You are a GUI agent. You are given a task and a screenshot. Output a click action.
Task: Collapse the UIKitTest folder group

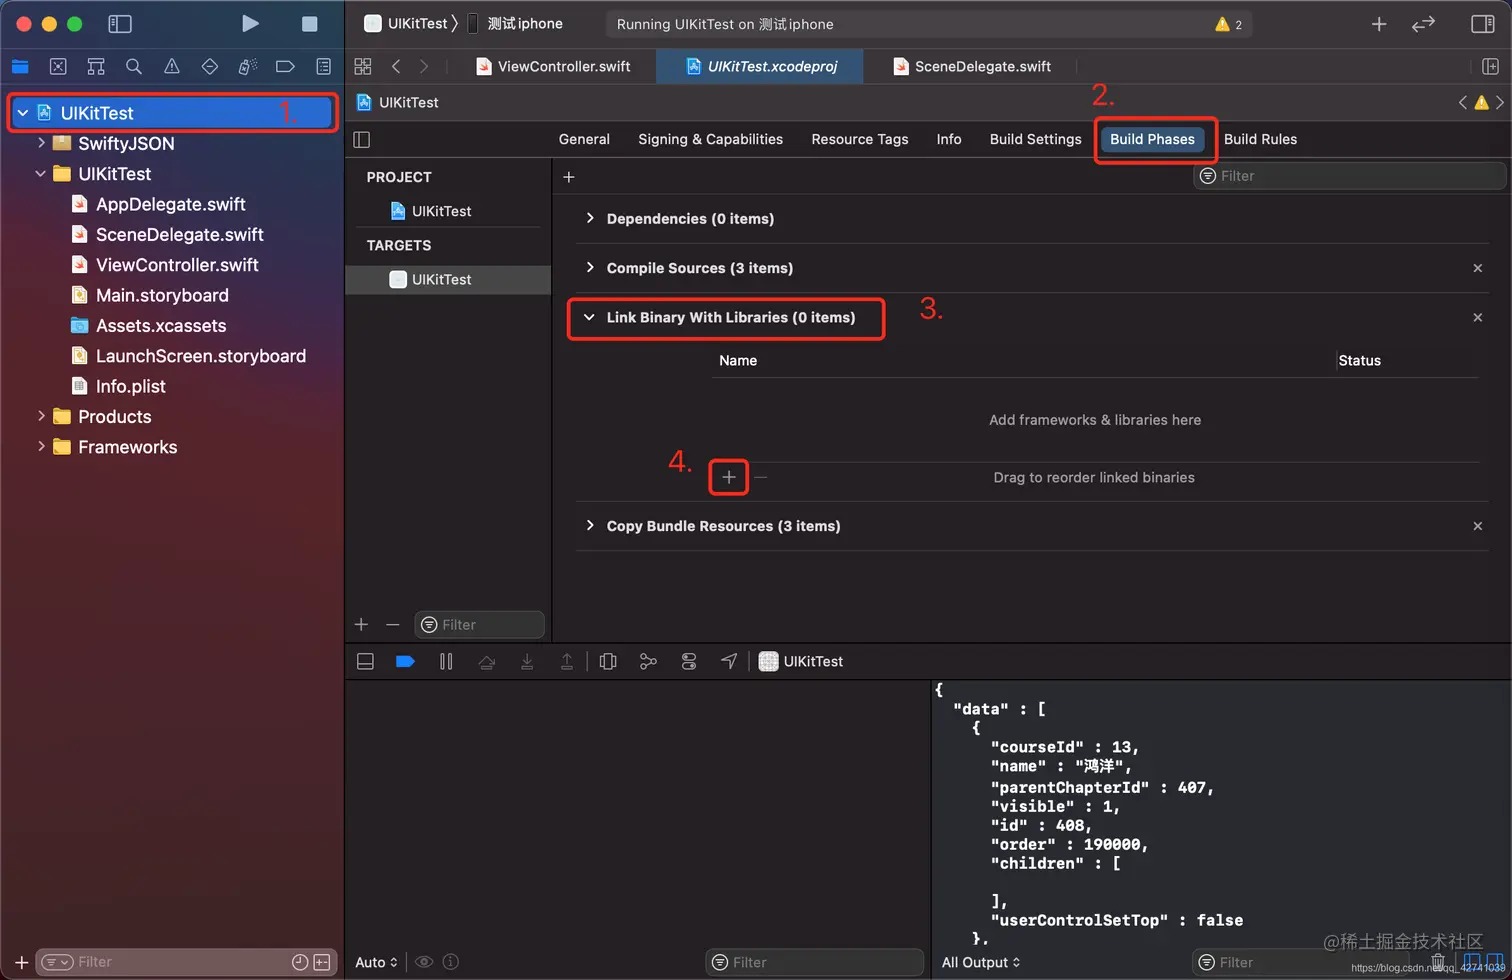tap(41, 173)
